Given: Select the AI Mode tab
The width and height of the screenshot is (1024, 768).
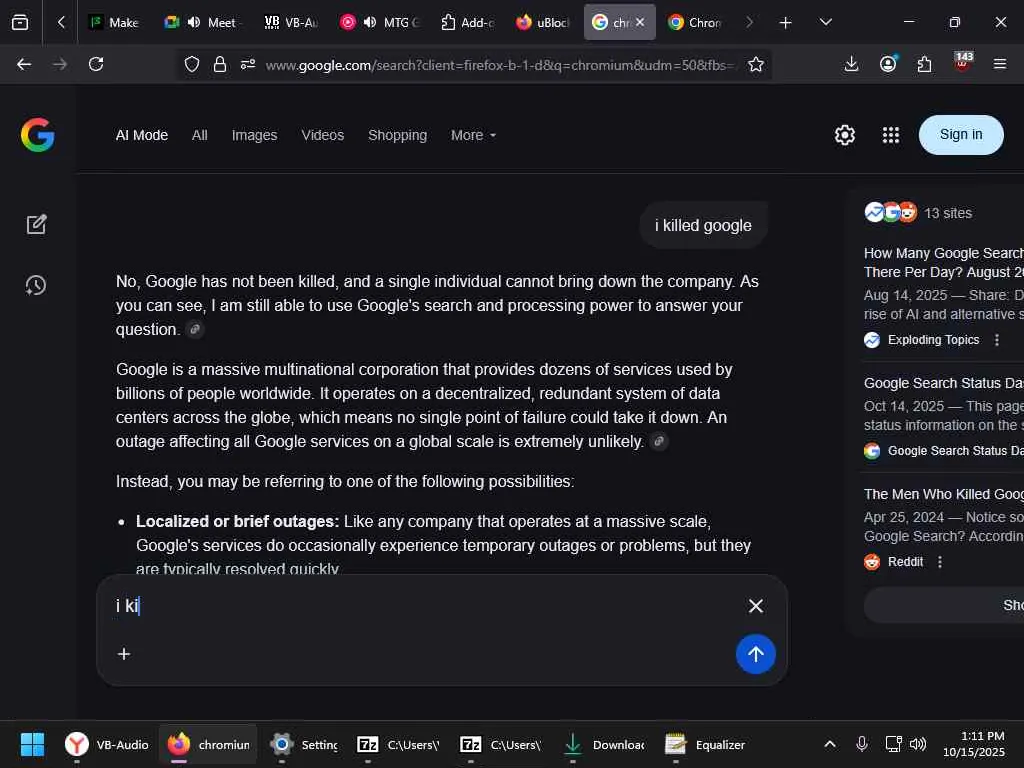Looking at the screenshot, I should (x=142, y=135).
